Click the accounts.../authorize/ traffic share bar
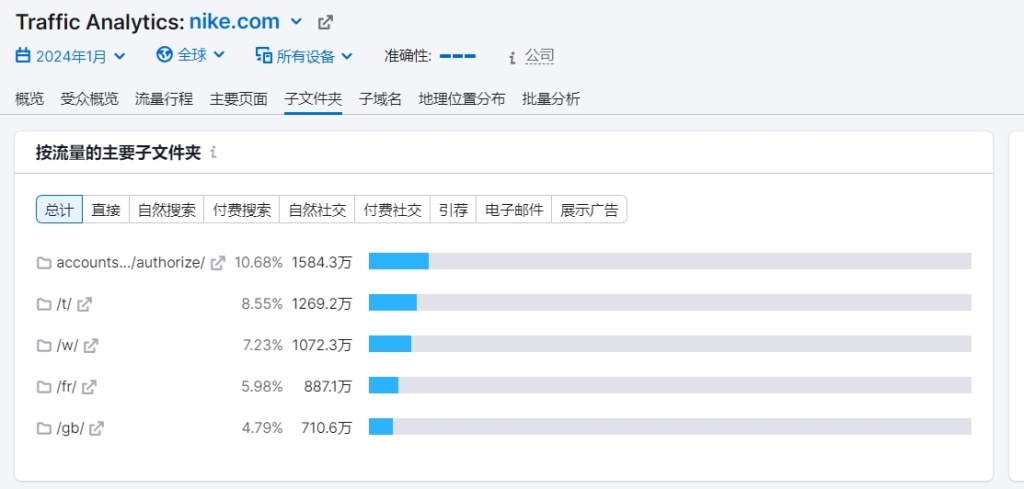1024x489 pixels. [x=670, y=261]
